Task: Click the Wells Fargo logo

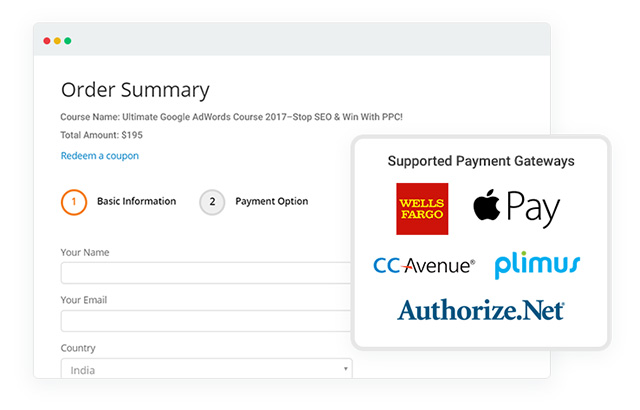Action: pyautogui.click(x=422, y=209)
